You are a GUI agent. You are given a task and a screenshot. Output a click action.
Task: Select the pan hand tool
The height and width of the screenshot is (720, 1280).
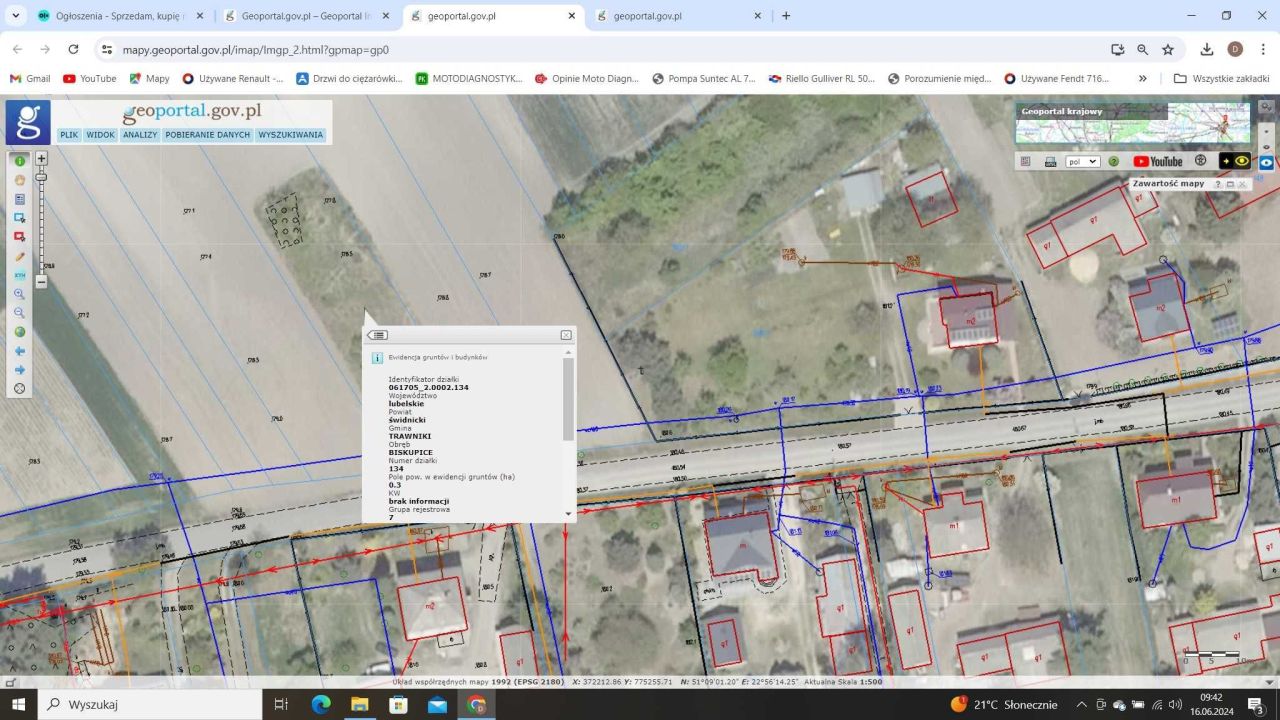click(19, 180)
